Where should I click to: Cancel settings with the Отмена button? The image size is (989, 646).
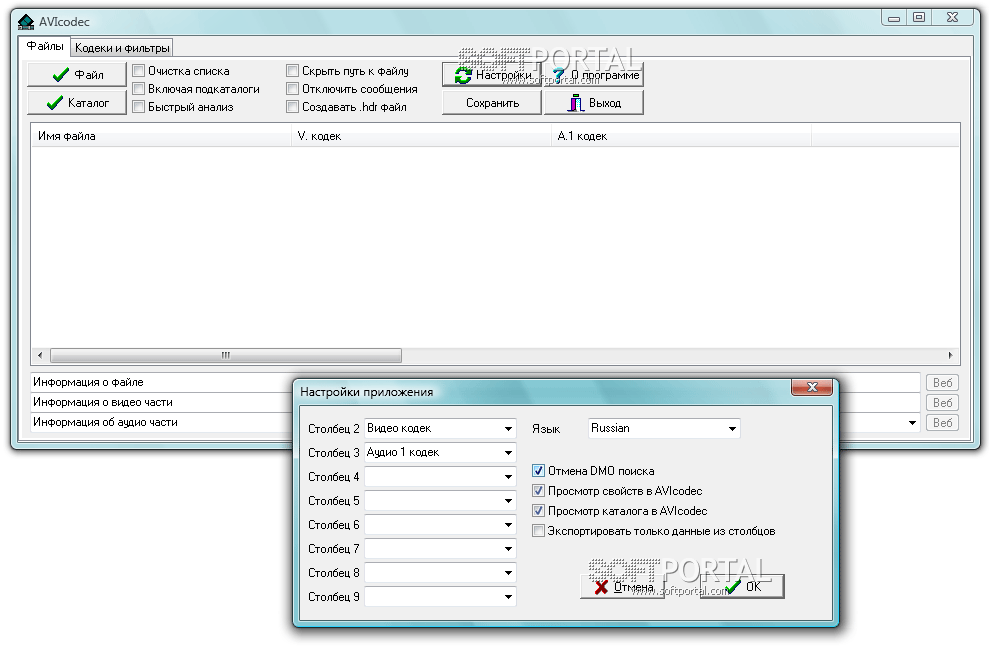click(623, 587)
